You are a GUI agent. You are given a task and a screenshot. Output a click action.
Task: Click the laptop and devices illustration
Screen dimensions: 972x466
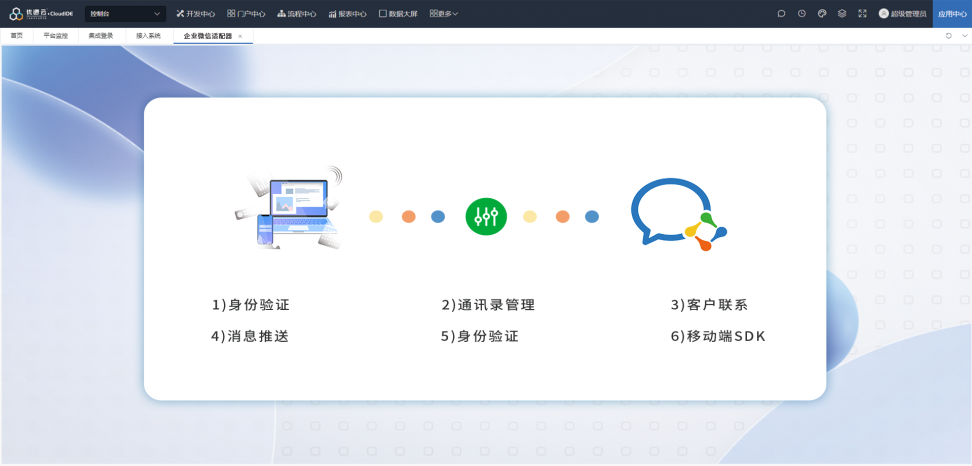[288, 208]
